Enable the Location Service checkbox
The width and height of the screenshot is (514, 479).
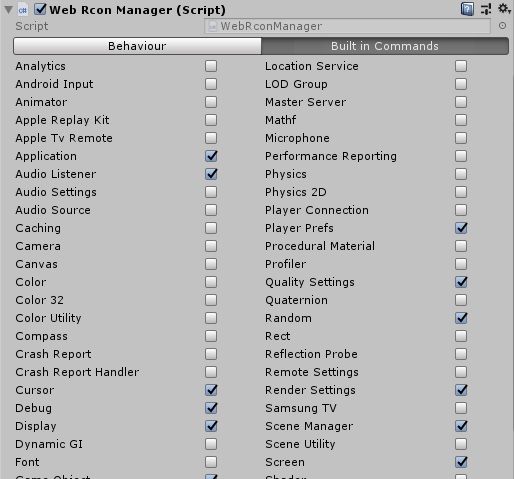[461, 66]
